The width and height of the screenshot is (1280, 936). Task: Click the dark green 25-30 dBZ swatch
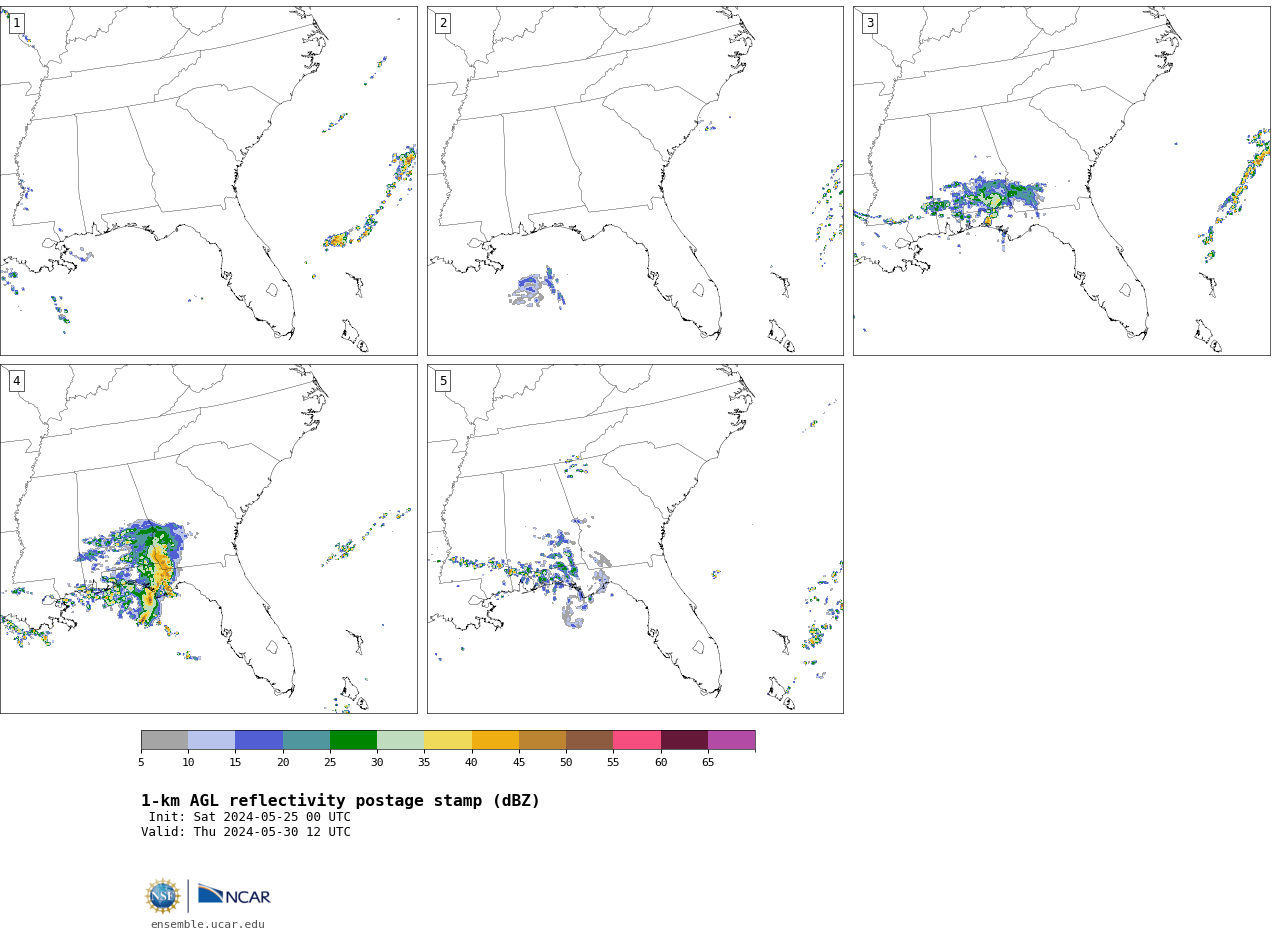353,740
